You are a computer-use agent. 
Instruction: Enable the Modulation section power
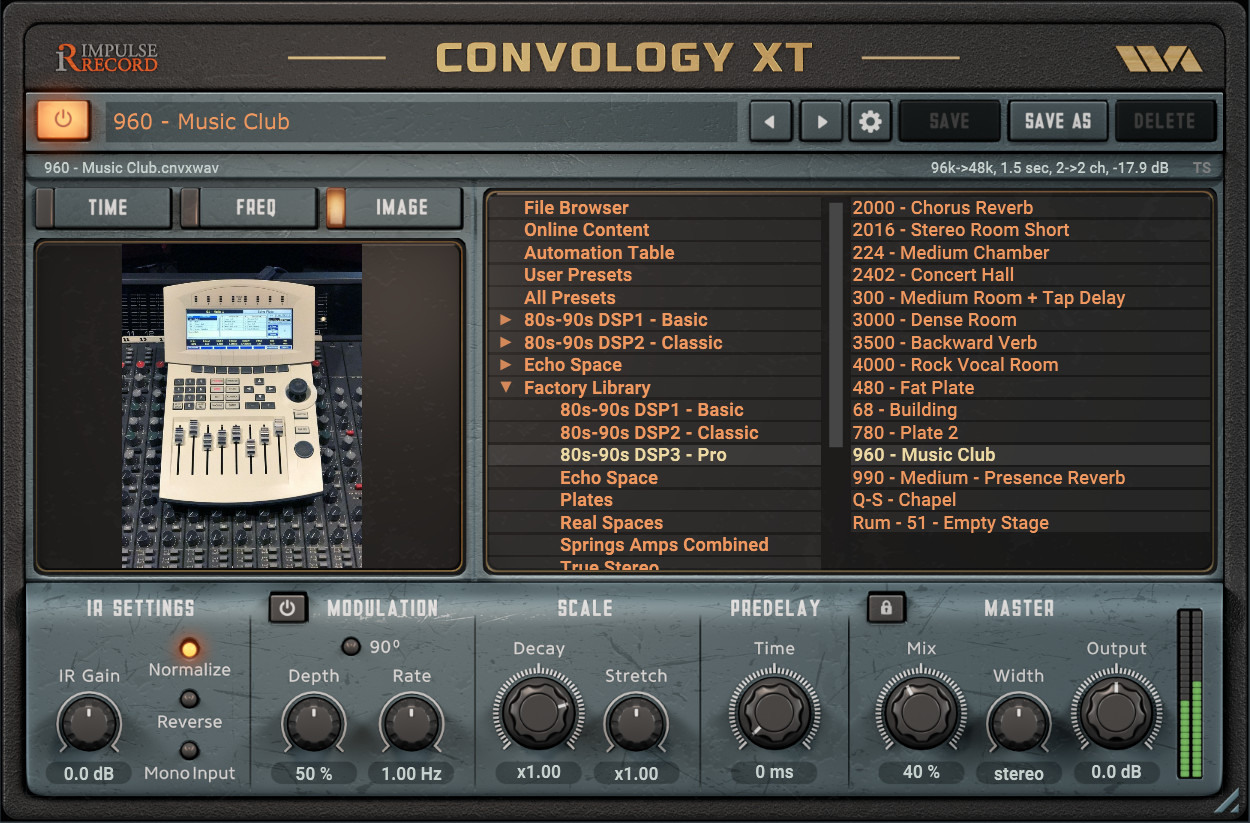pyautogui.click(x=288, y=607)
